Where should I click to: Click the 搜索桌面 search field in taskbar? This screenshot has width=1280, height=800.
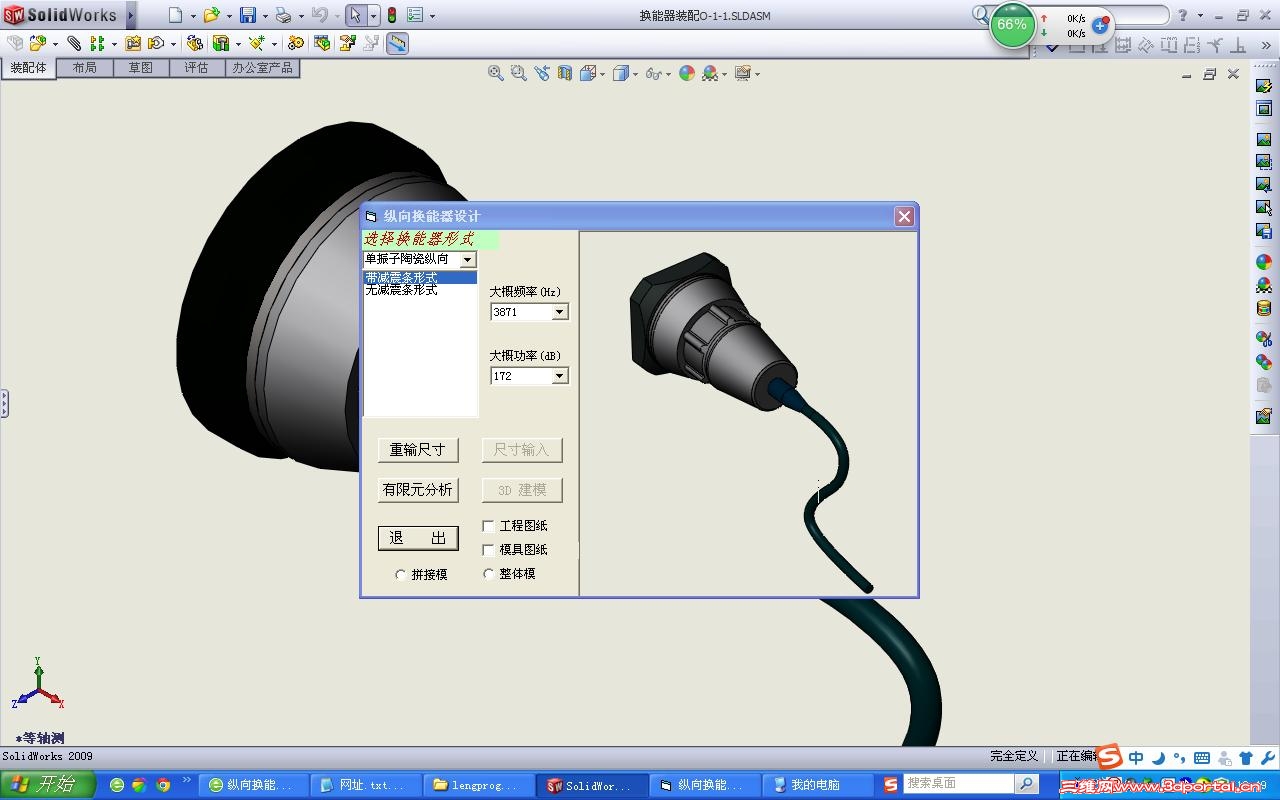point(960,784)
